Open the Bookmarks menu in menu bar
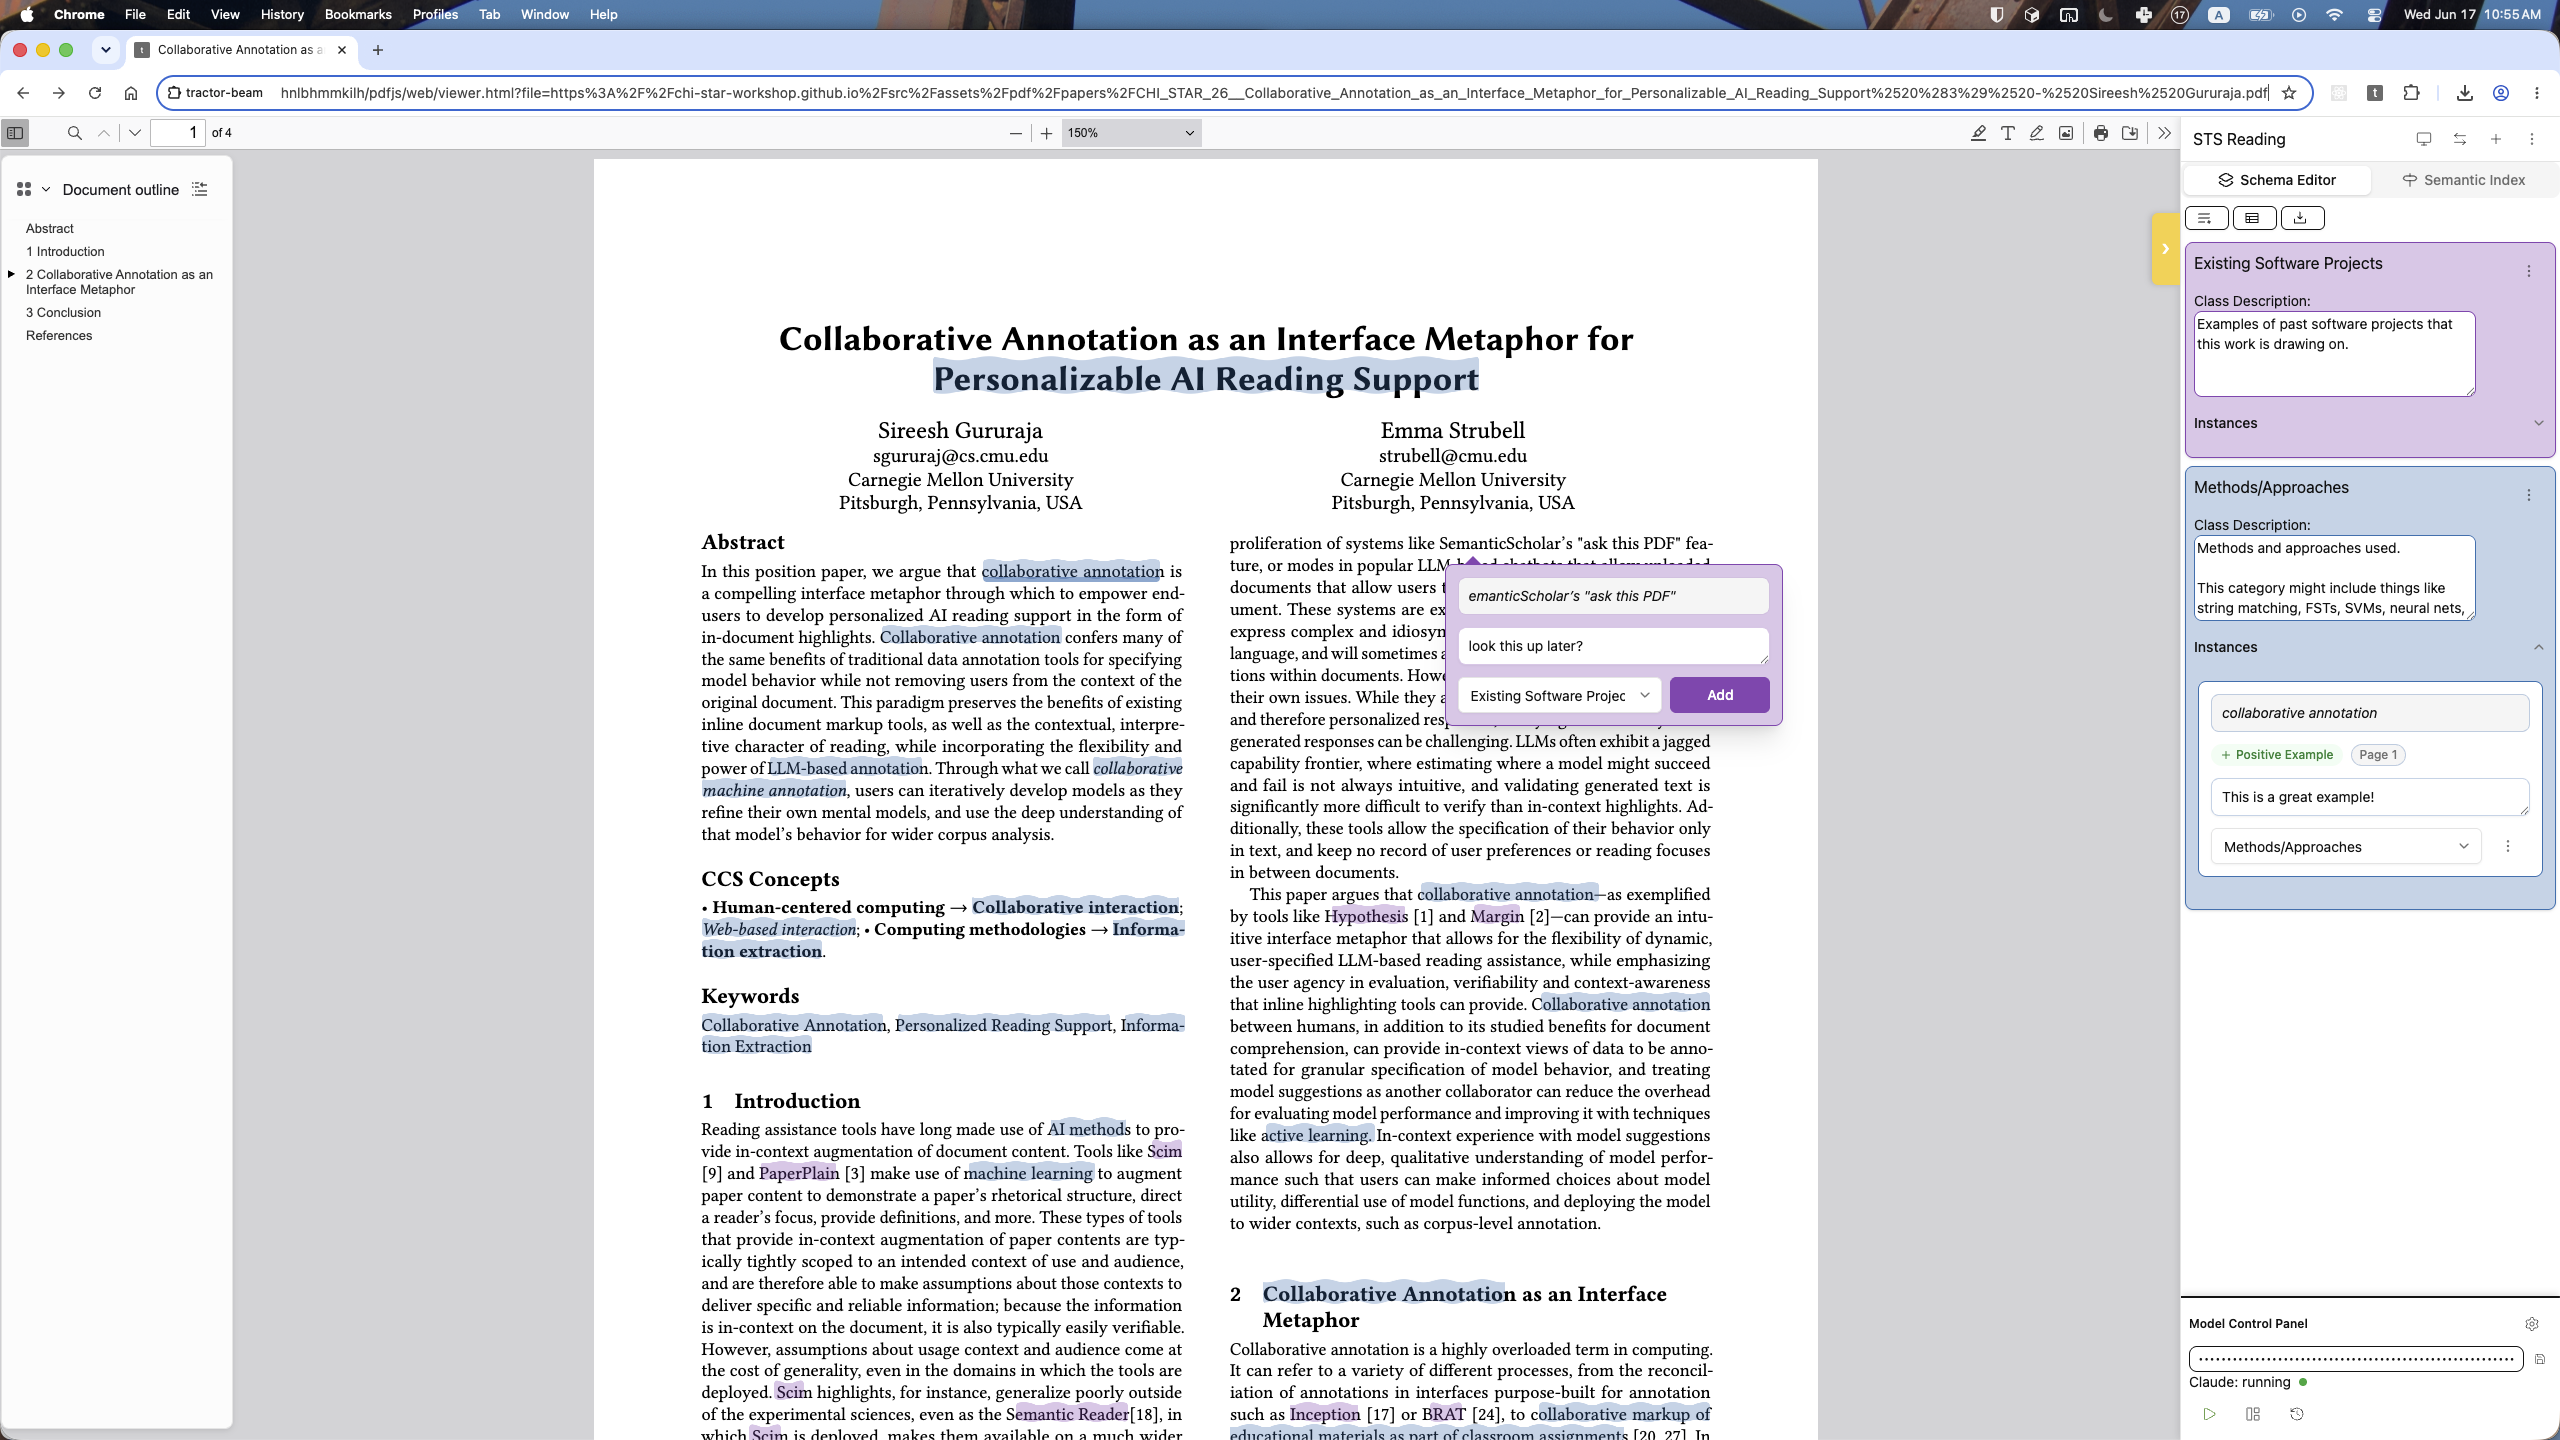Image resolution: width=2560 pixels, height=1440 pixels. [357, 14]
